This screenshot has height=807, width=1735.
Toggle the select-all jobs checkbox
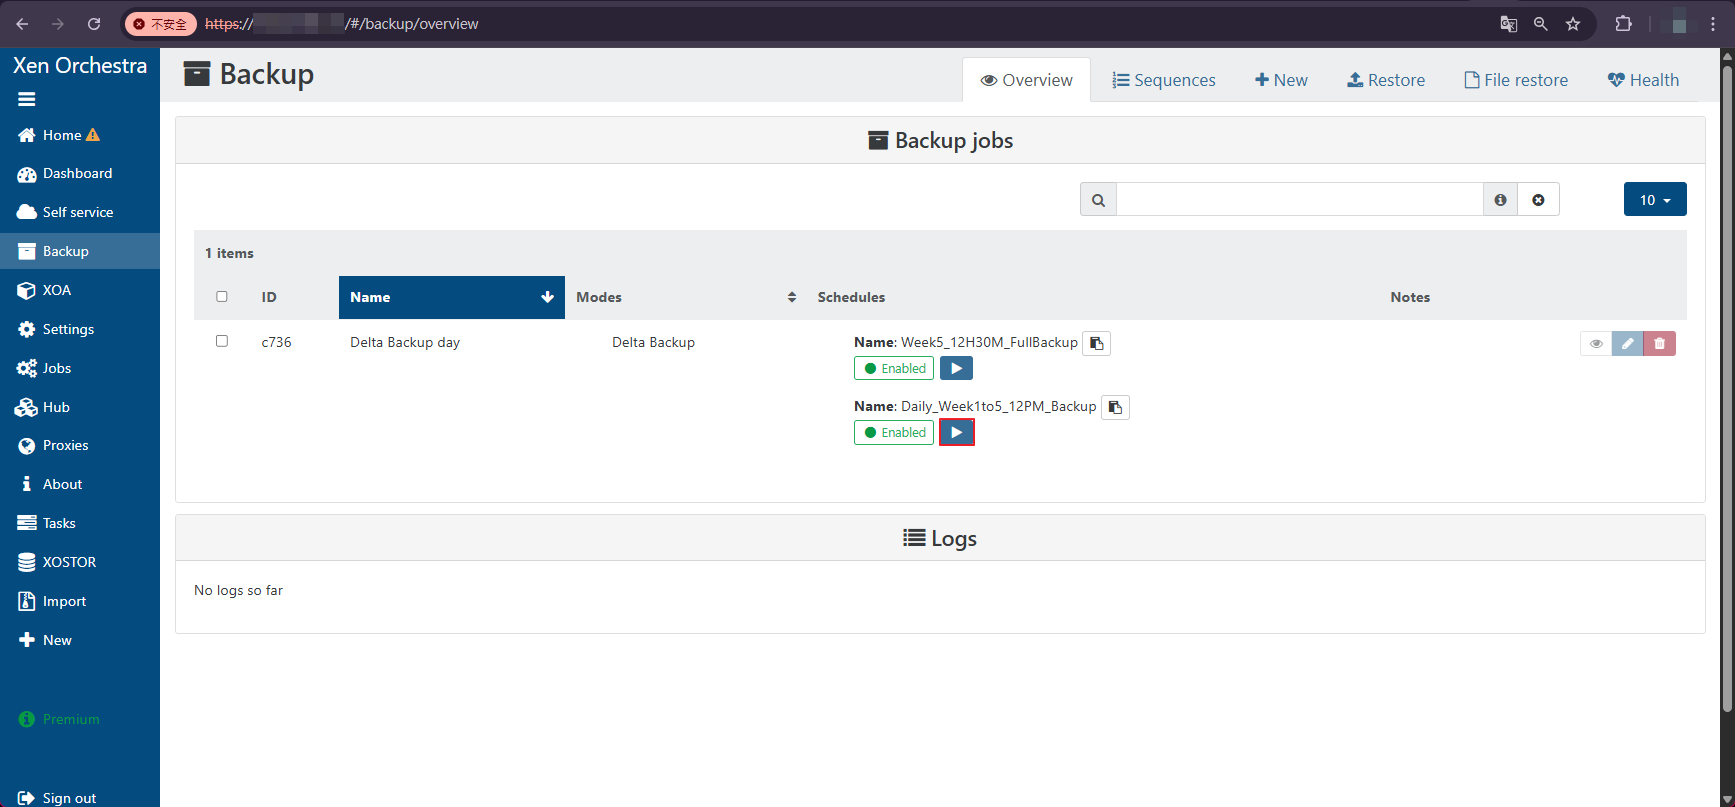click(x=222, y=296)
